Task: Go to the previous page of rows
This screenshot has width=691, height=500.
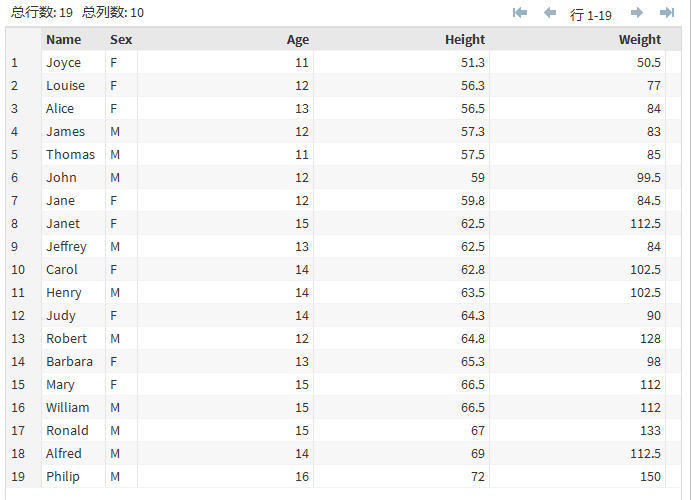Action: coord(549,13)
